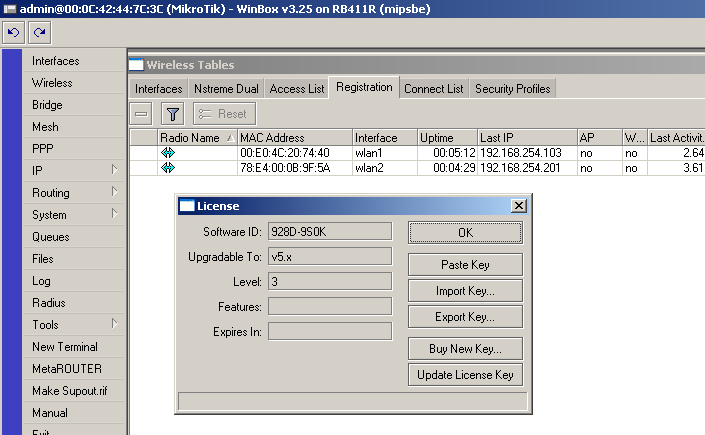The width and height of the screenshot is (705, 435).
Task: Open the Access List tab
Action: 297,89
